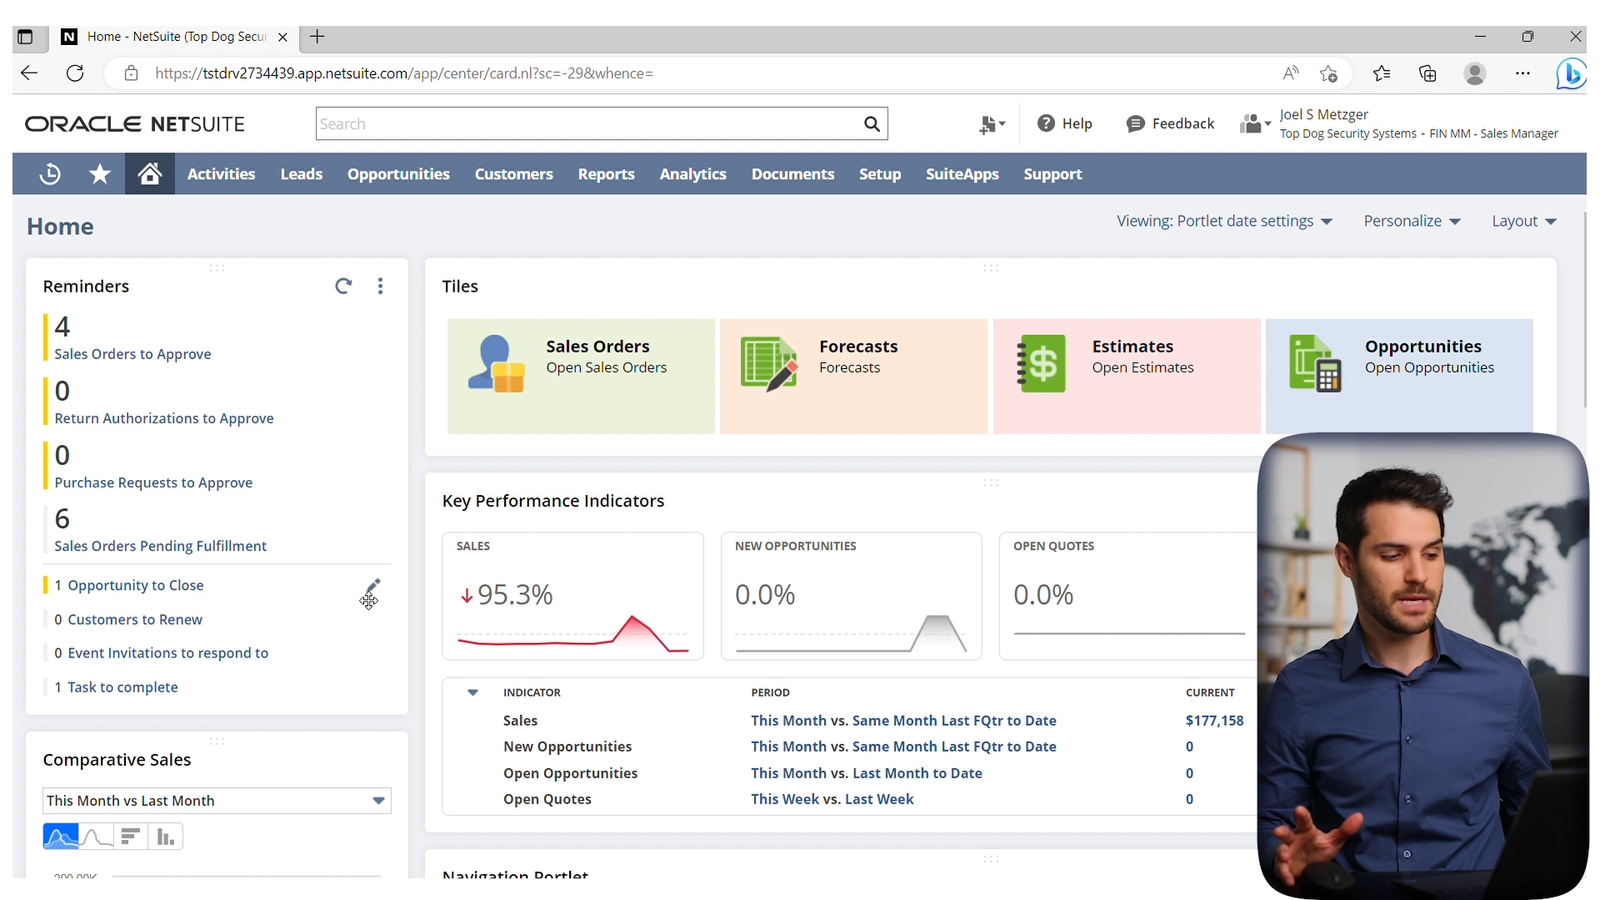The height and width of the screenshot is (900, 1600).
Task: Open the change role icon
Action: (1255, 124)
